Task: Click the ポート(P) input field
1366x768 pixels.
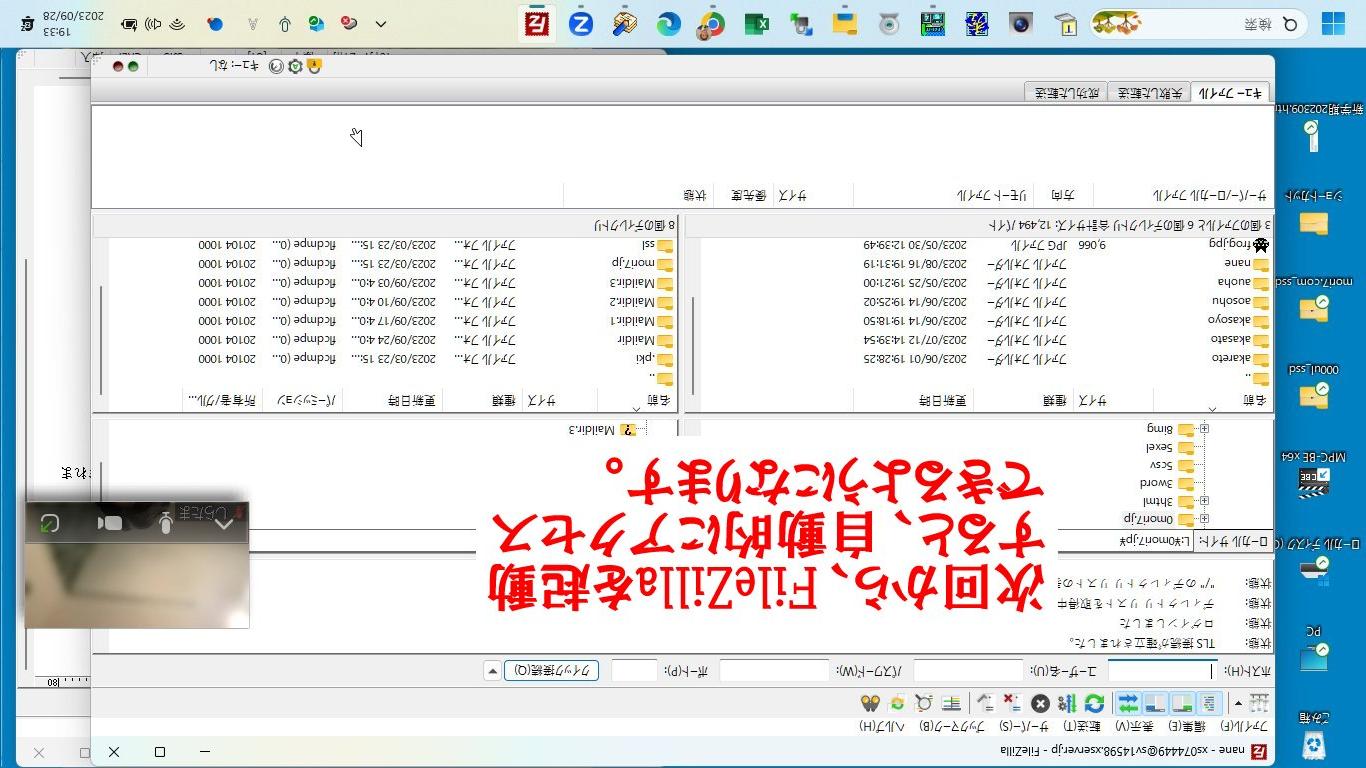Action: point(634,671)
